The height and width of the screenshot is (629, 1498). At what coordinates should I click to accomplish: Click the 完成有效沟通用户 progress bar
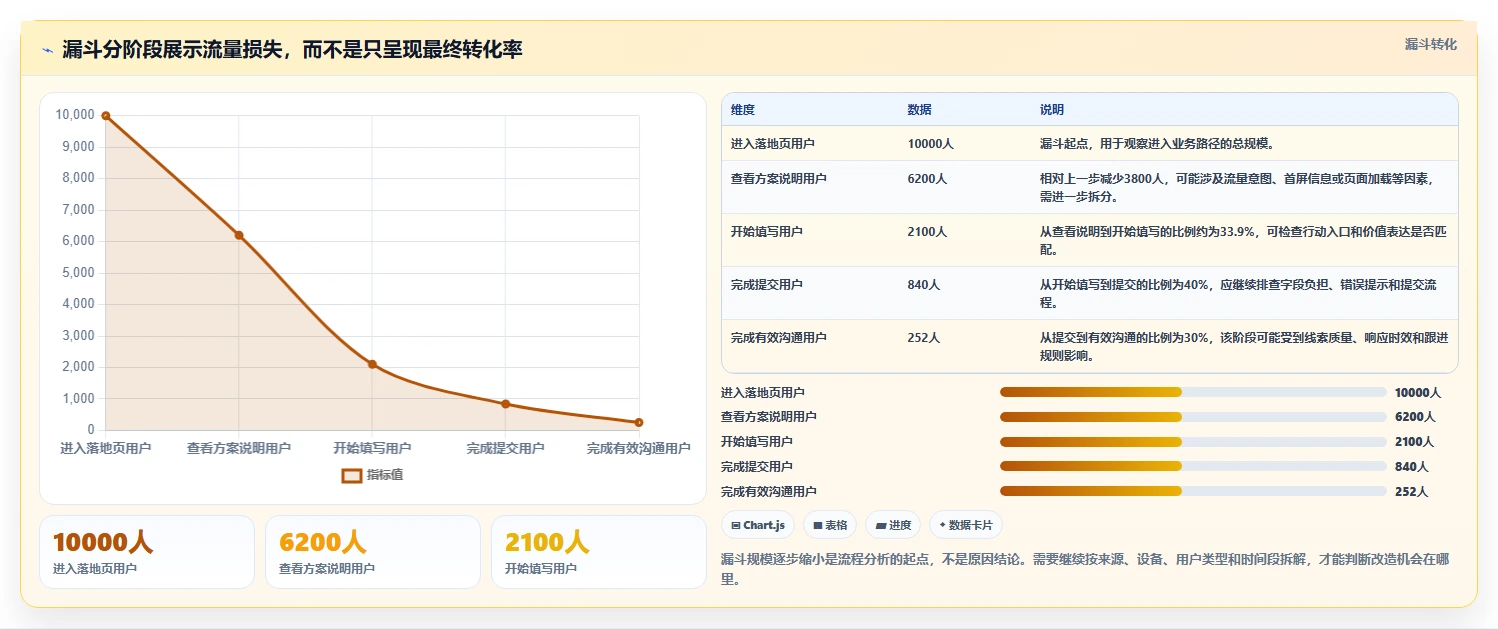coord(1193,491)
